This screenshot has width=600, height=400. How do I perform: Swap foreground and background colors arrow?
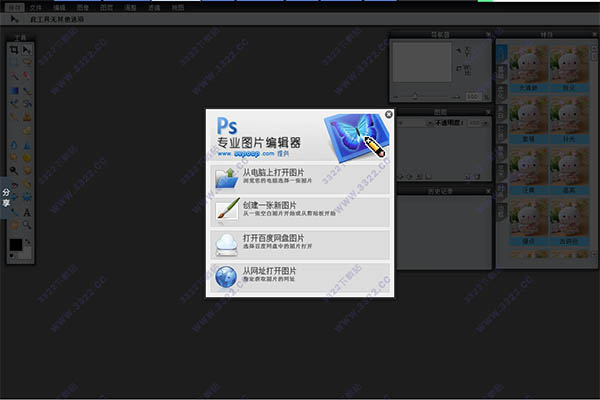pyautogui.click(x=28, y=242)
